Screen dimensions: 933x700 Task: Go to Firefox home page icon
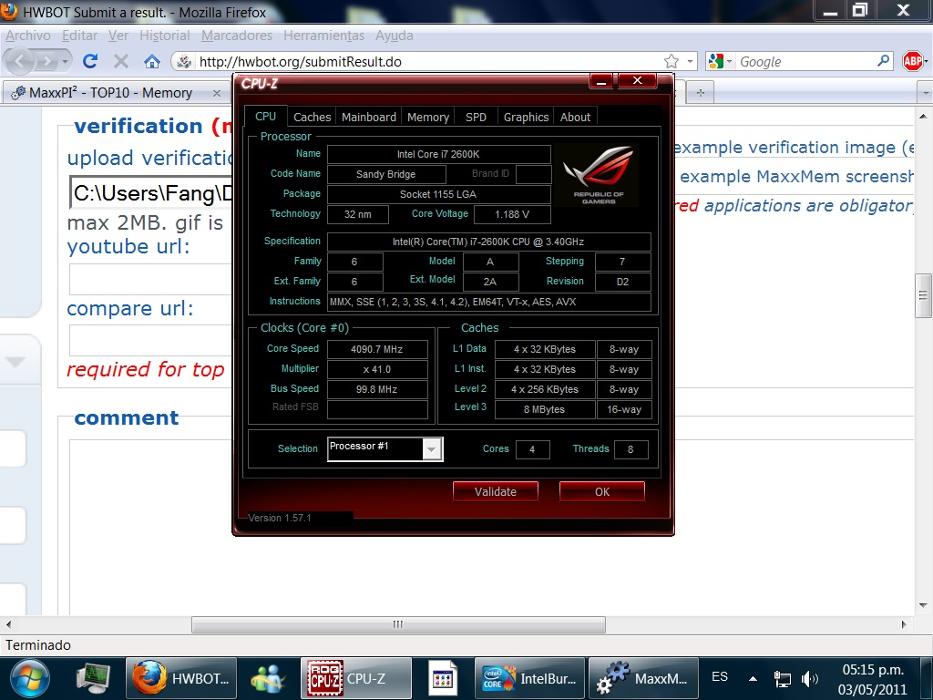click(152, 61)
